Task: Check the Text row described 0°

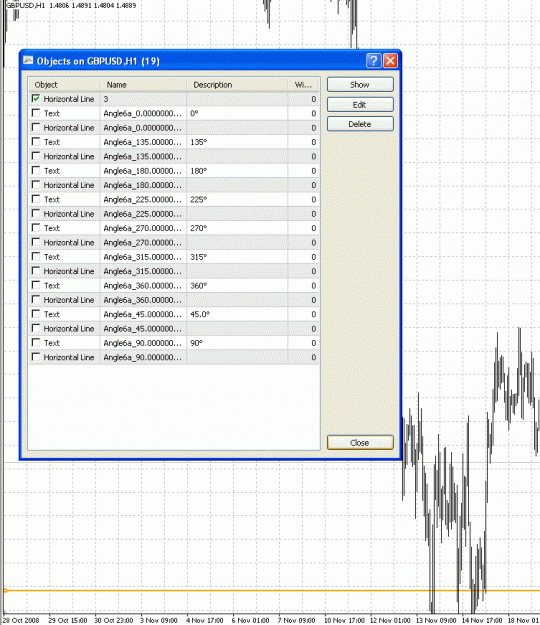Action: (x=36, y=113)
